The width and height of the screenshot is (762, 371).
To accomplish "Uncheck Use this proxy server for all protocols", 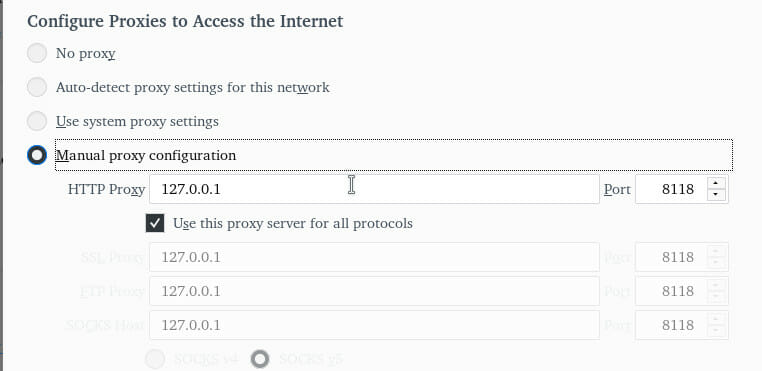I will pyautogui.click(x=155, y=223).
